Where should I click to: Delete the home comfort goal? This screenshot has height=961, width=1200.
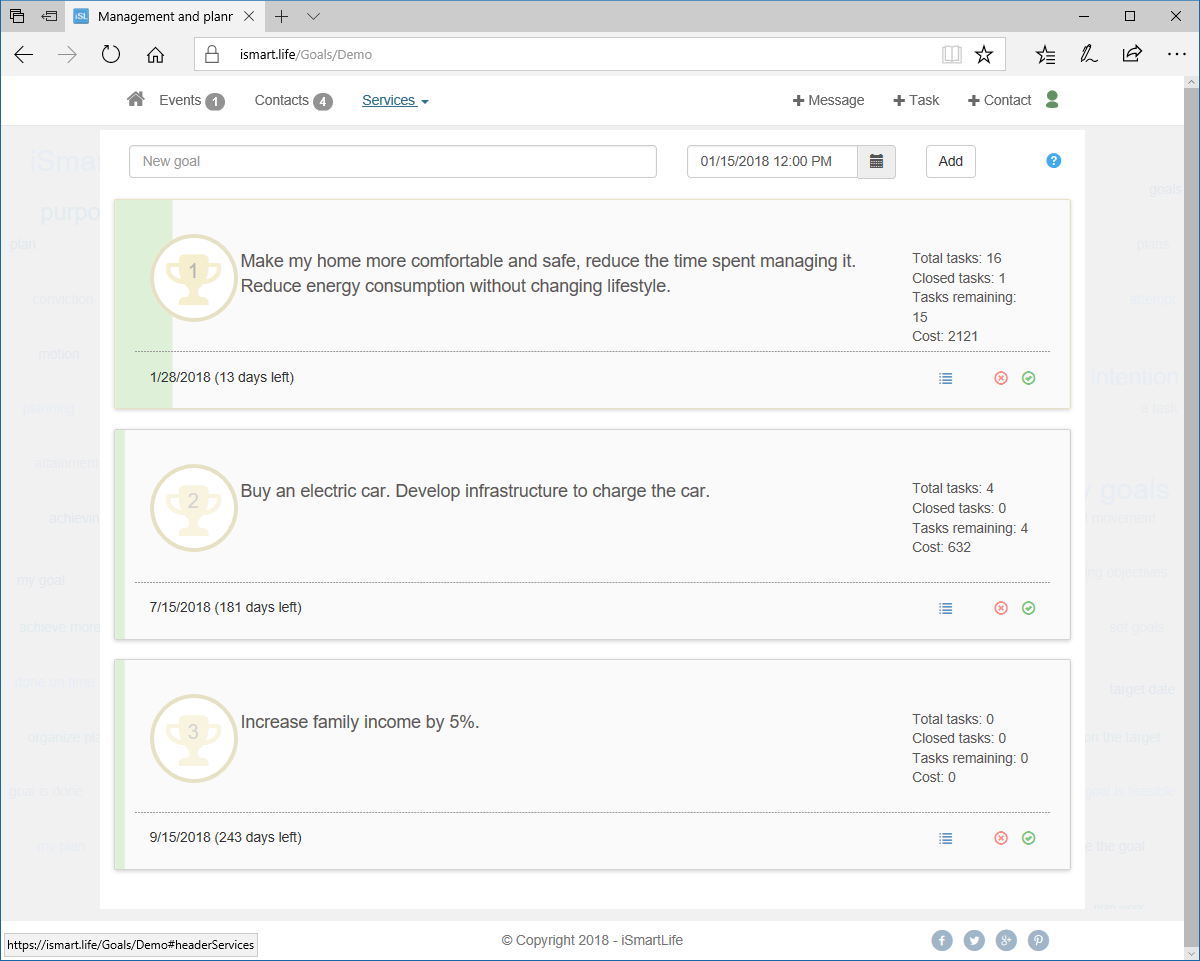click(x=1001, y=378)
